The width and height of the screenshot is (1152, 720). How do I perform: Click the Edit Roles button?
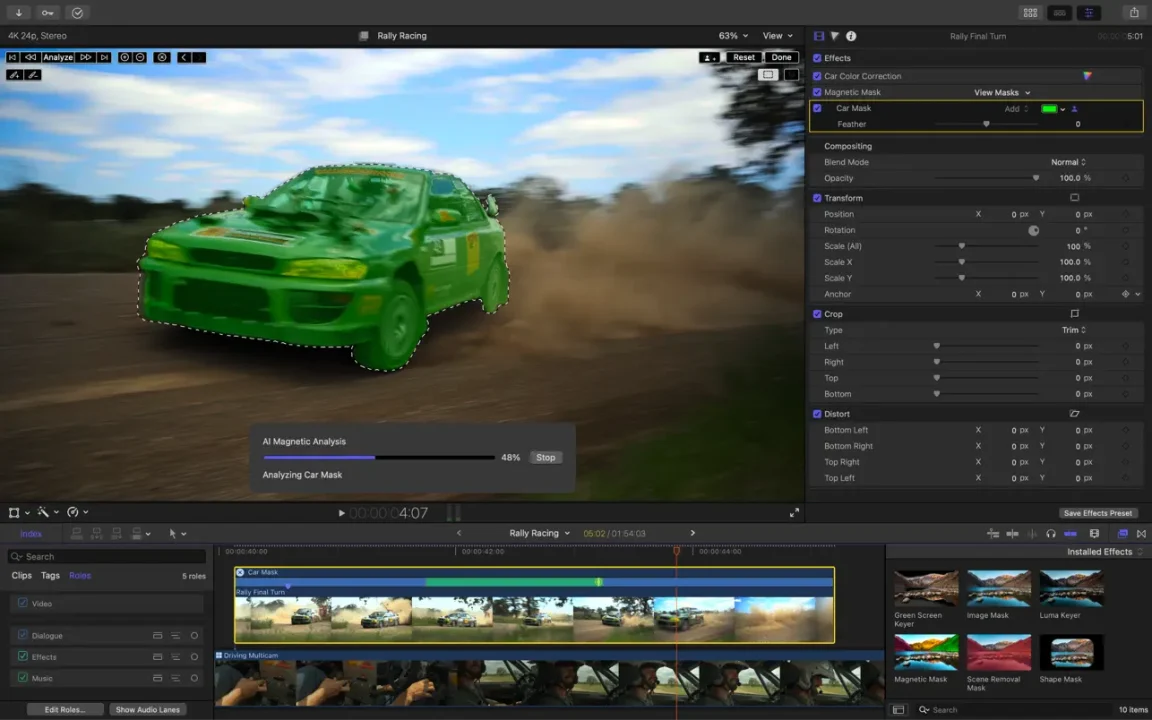[65, 709]
